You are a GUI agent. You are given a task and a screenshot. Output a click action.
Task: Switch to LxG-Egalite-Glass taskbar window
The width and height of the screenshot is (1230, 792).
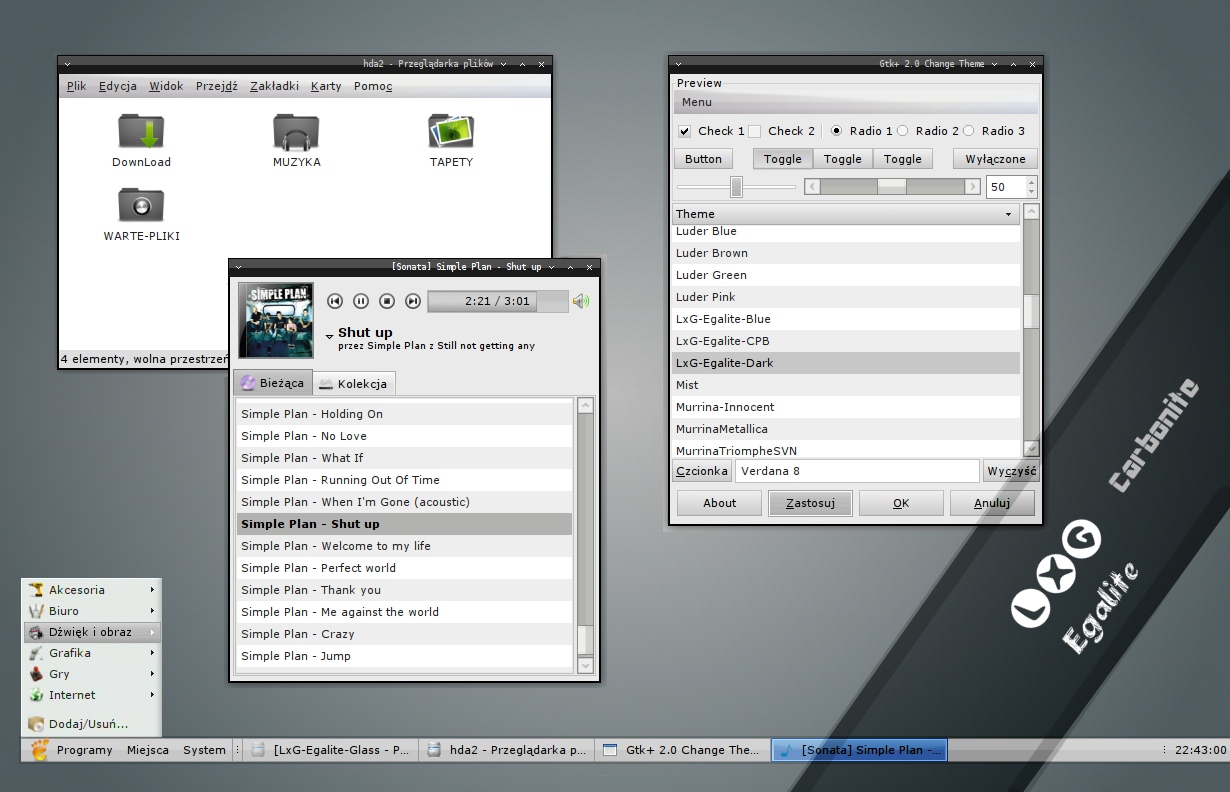(329, 750)
